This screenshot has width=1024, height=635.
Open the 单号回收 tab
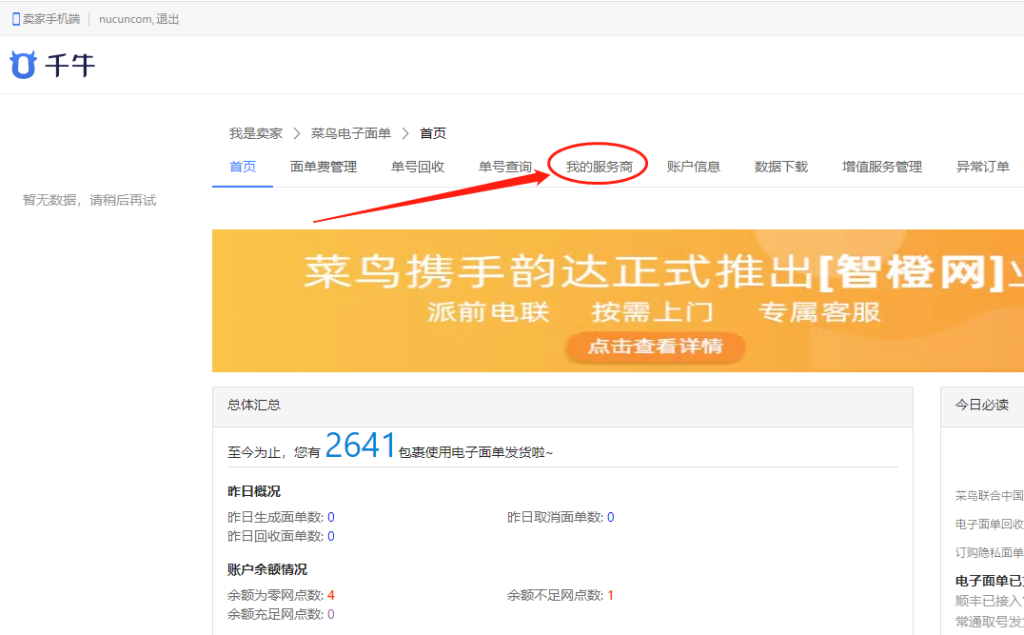point(417,167)
